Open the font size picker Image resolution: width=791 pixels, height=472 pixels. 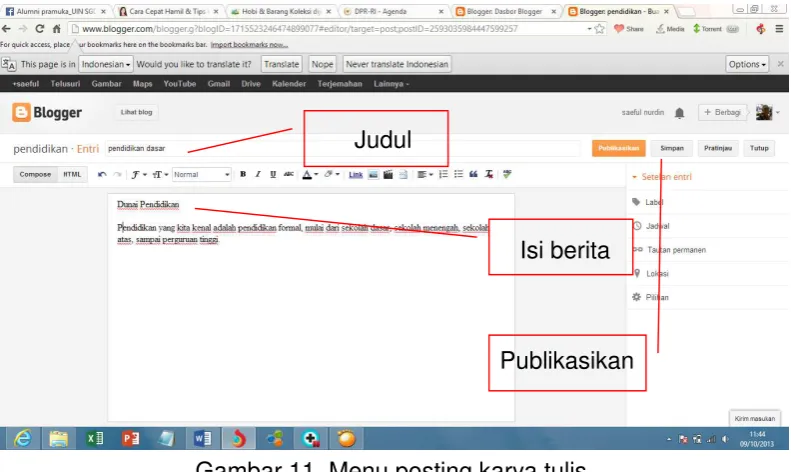coord(160,174)
